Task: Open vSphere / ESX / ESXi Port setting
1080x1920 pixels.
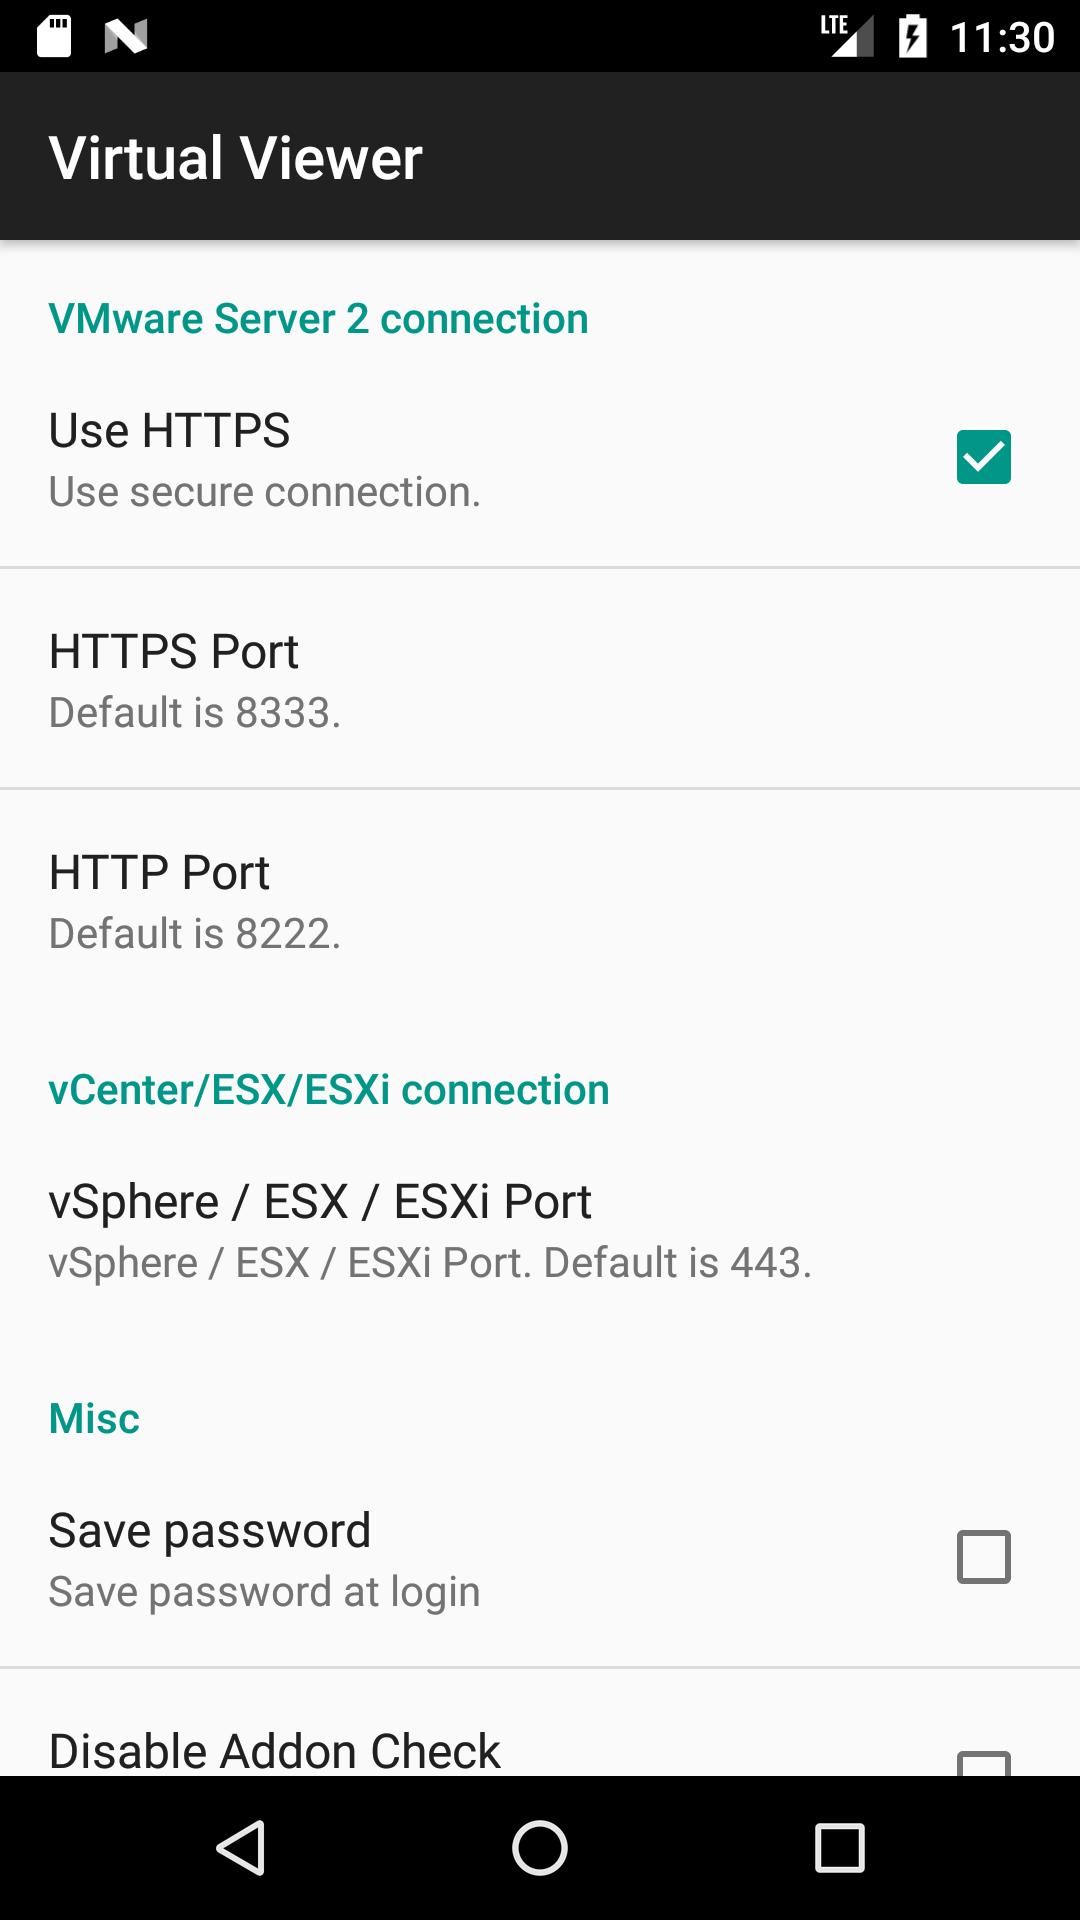Action: (x=540, y=1230)
